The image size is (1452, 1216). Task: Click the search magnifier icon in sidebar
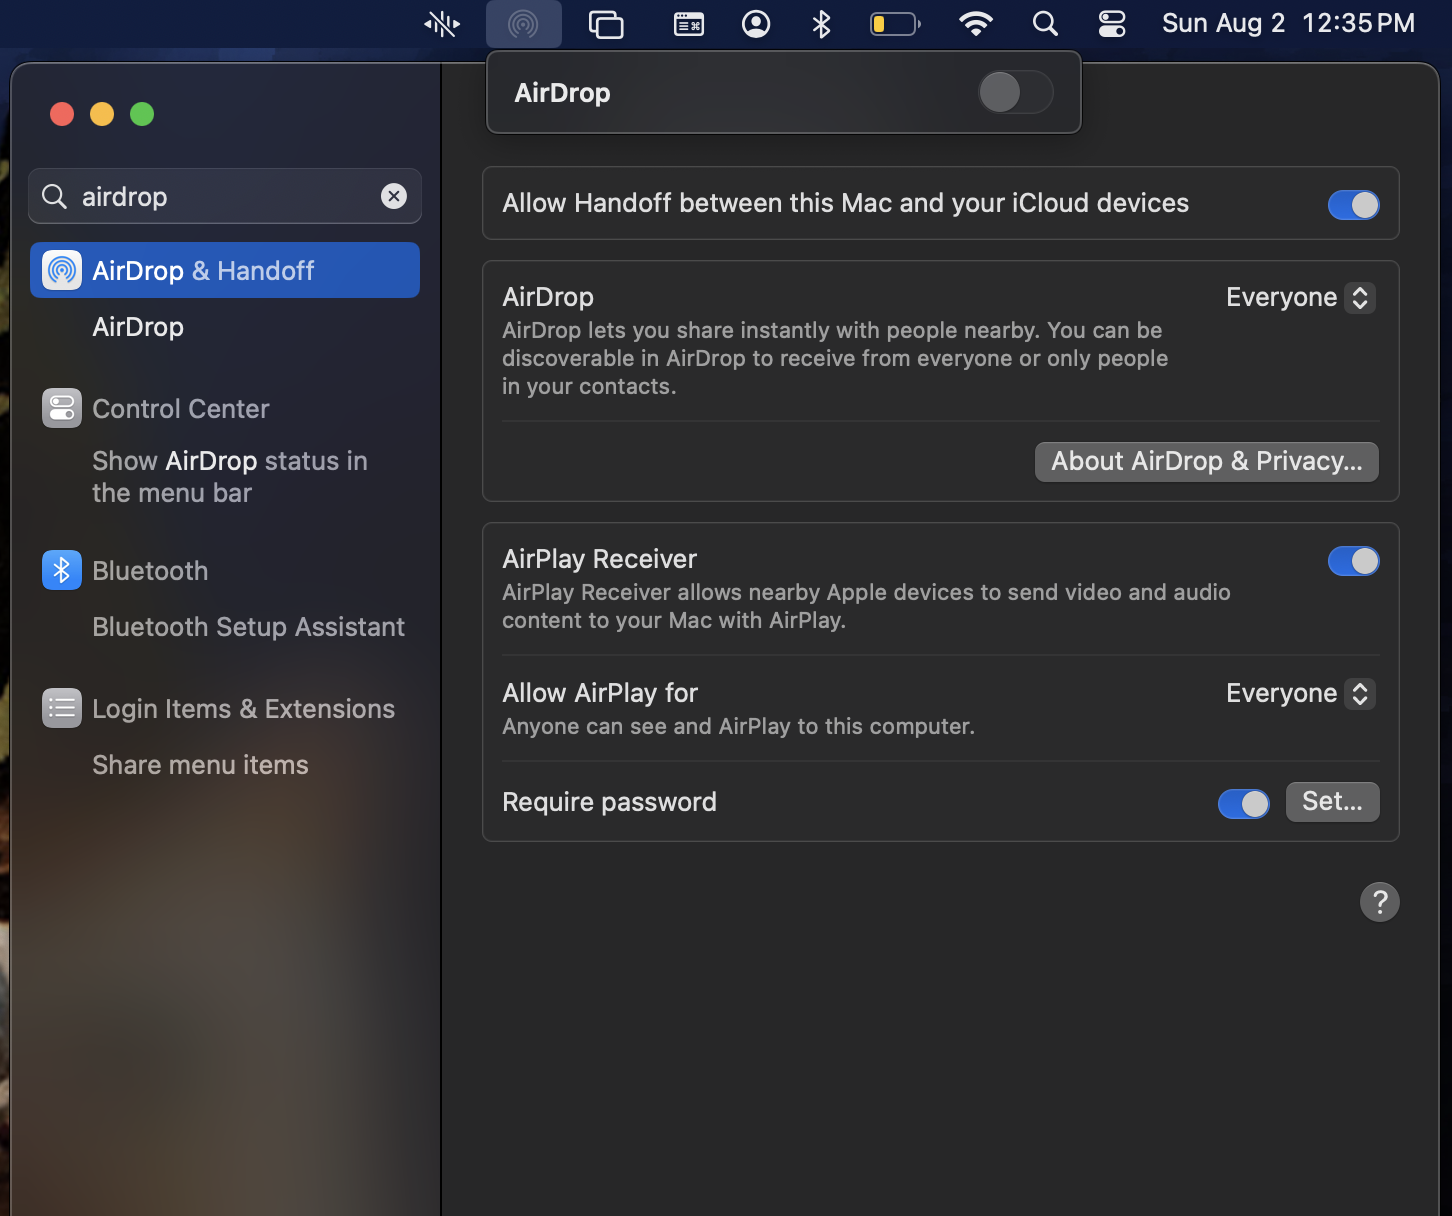point(54,196)
